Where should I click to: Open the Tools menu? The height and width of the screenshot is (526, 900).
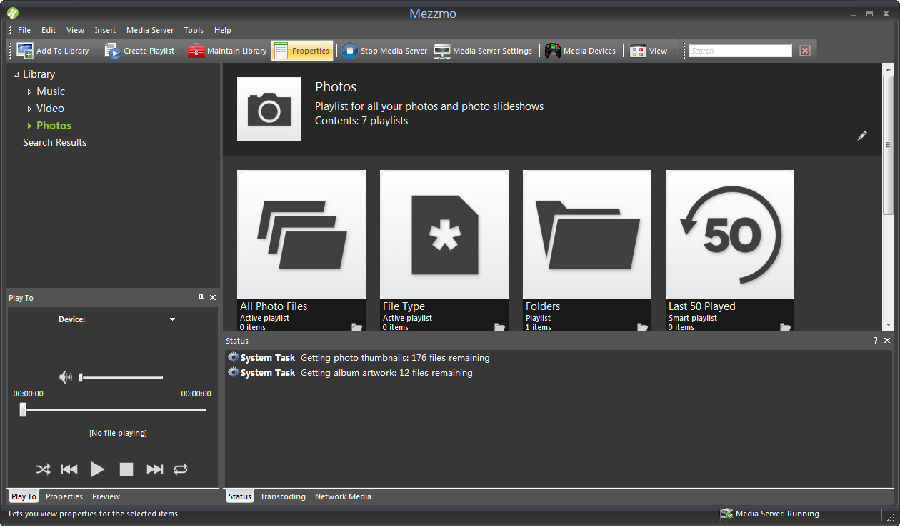tap(193, 30)
